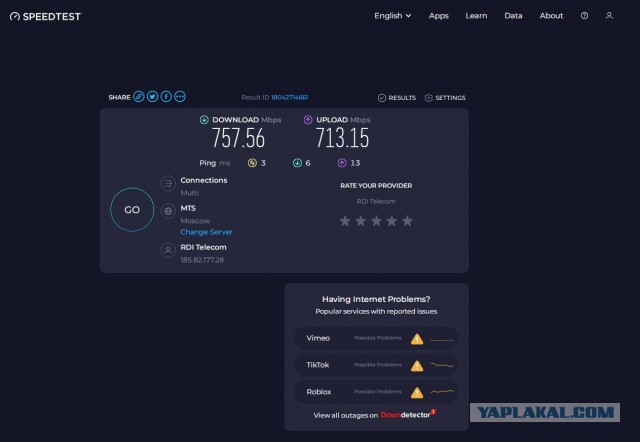Screen dimensions: 640x442
Task: Click the idle ping icon
Action: (x=252, y=163)
